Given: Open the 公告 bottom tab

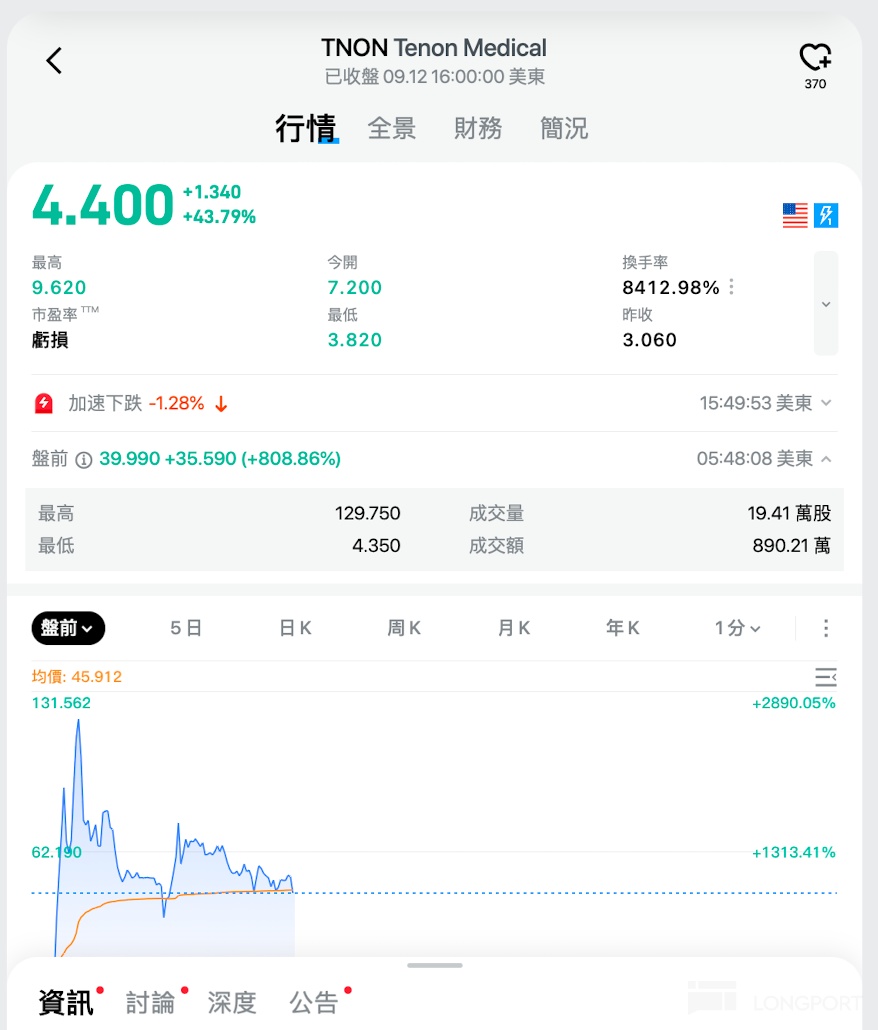Looking at the screenshot, I should coord(314,1002).
